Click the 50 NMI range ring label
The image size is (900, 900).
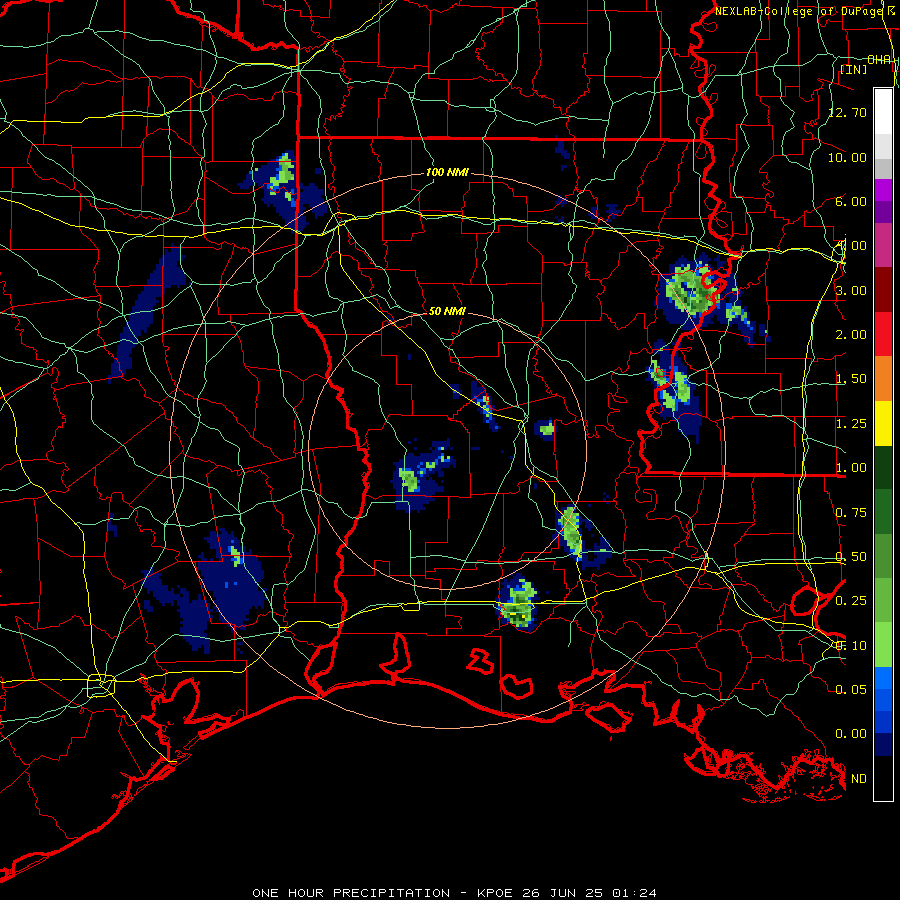tap(447, 311)
